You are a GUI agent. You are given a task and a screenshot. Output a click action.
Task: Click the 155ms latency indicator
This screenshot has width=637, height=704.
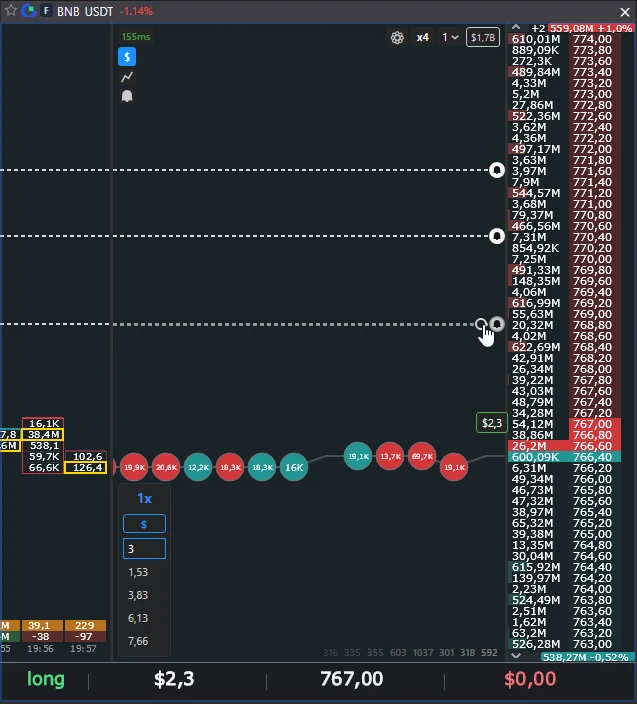(136, 37)
